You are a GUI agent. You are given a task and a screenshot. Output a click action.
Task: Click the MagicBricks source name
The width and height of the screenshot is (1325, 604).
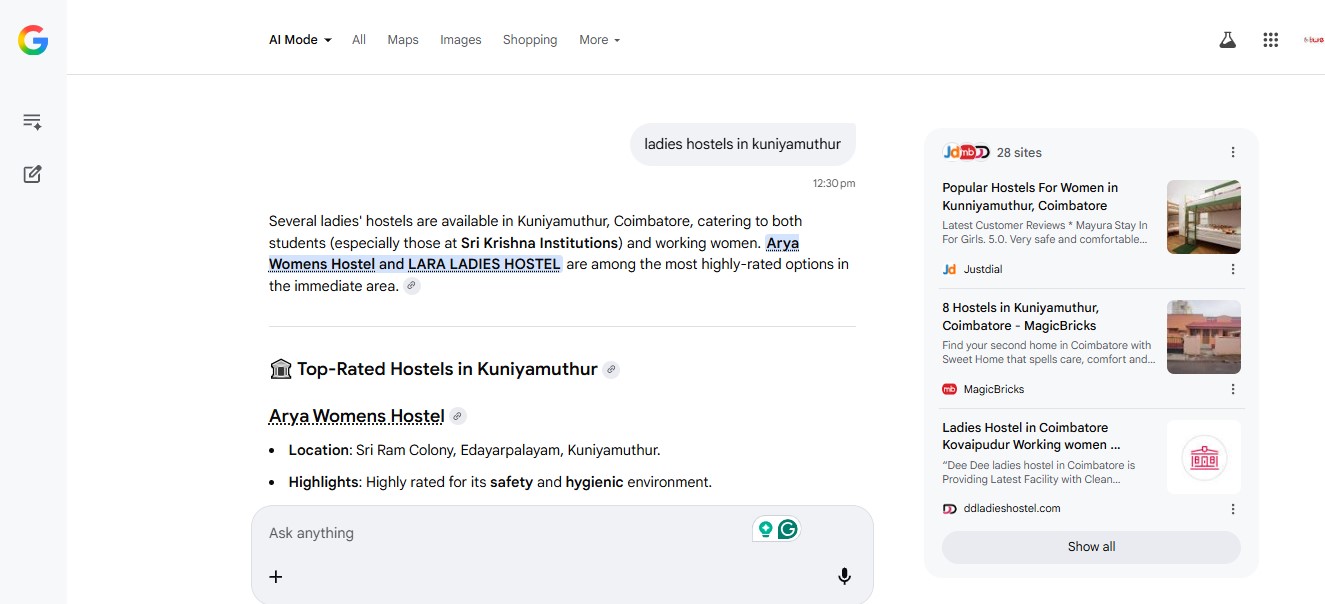(994, 389)
